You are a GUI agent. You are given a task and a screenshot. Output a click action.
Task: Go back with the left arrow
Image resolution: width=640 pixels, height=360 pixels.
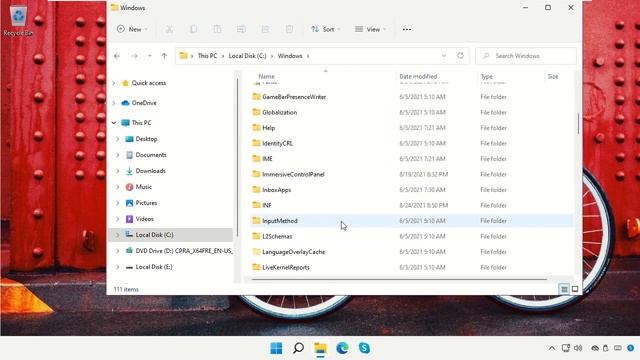pyautogui.click(x=117, y=56)
